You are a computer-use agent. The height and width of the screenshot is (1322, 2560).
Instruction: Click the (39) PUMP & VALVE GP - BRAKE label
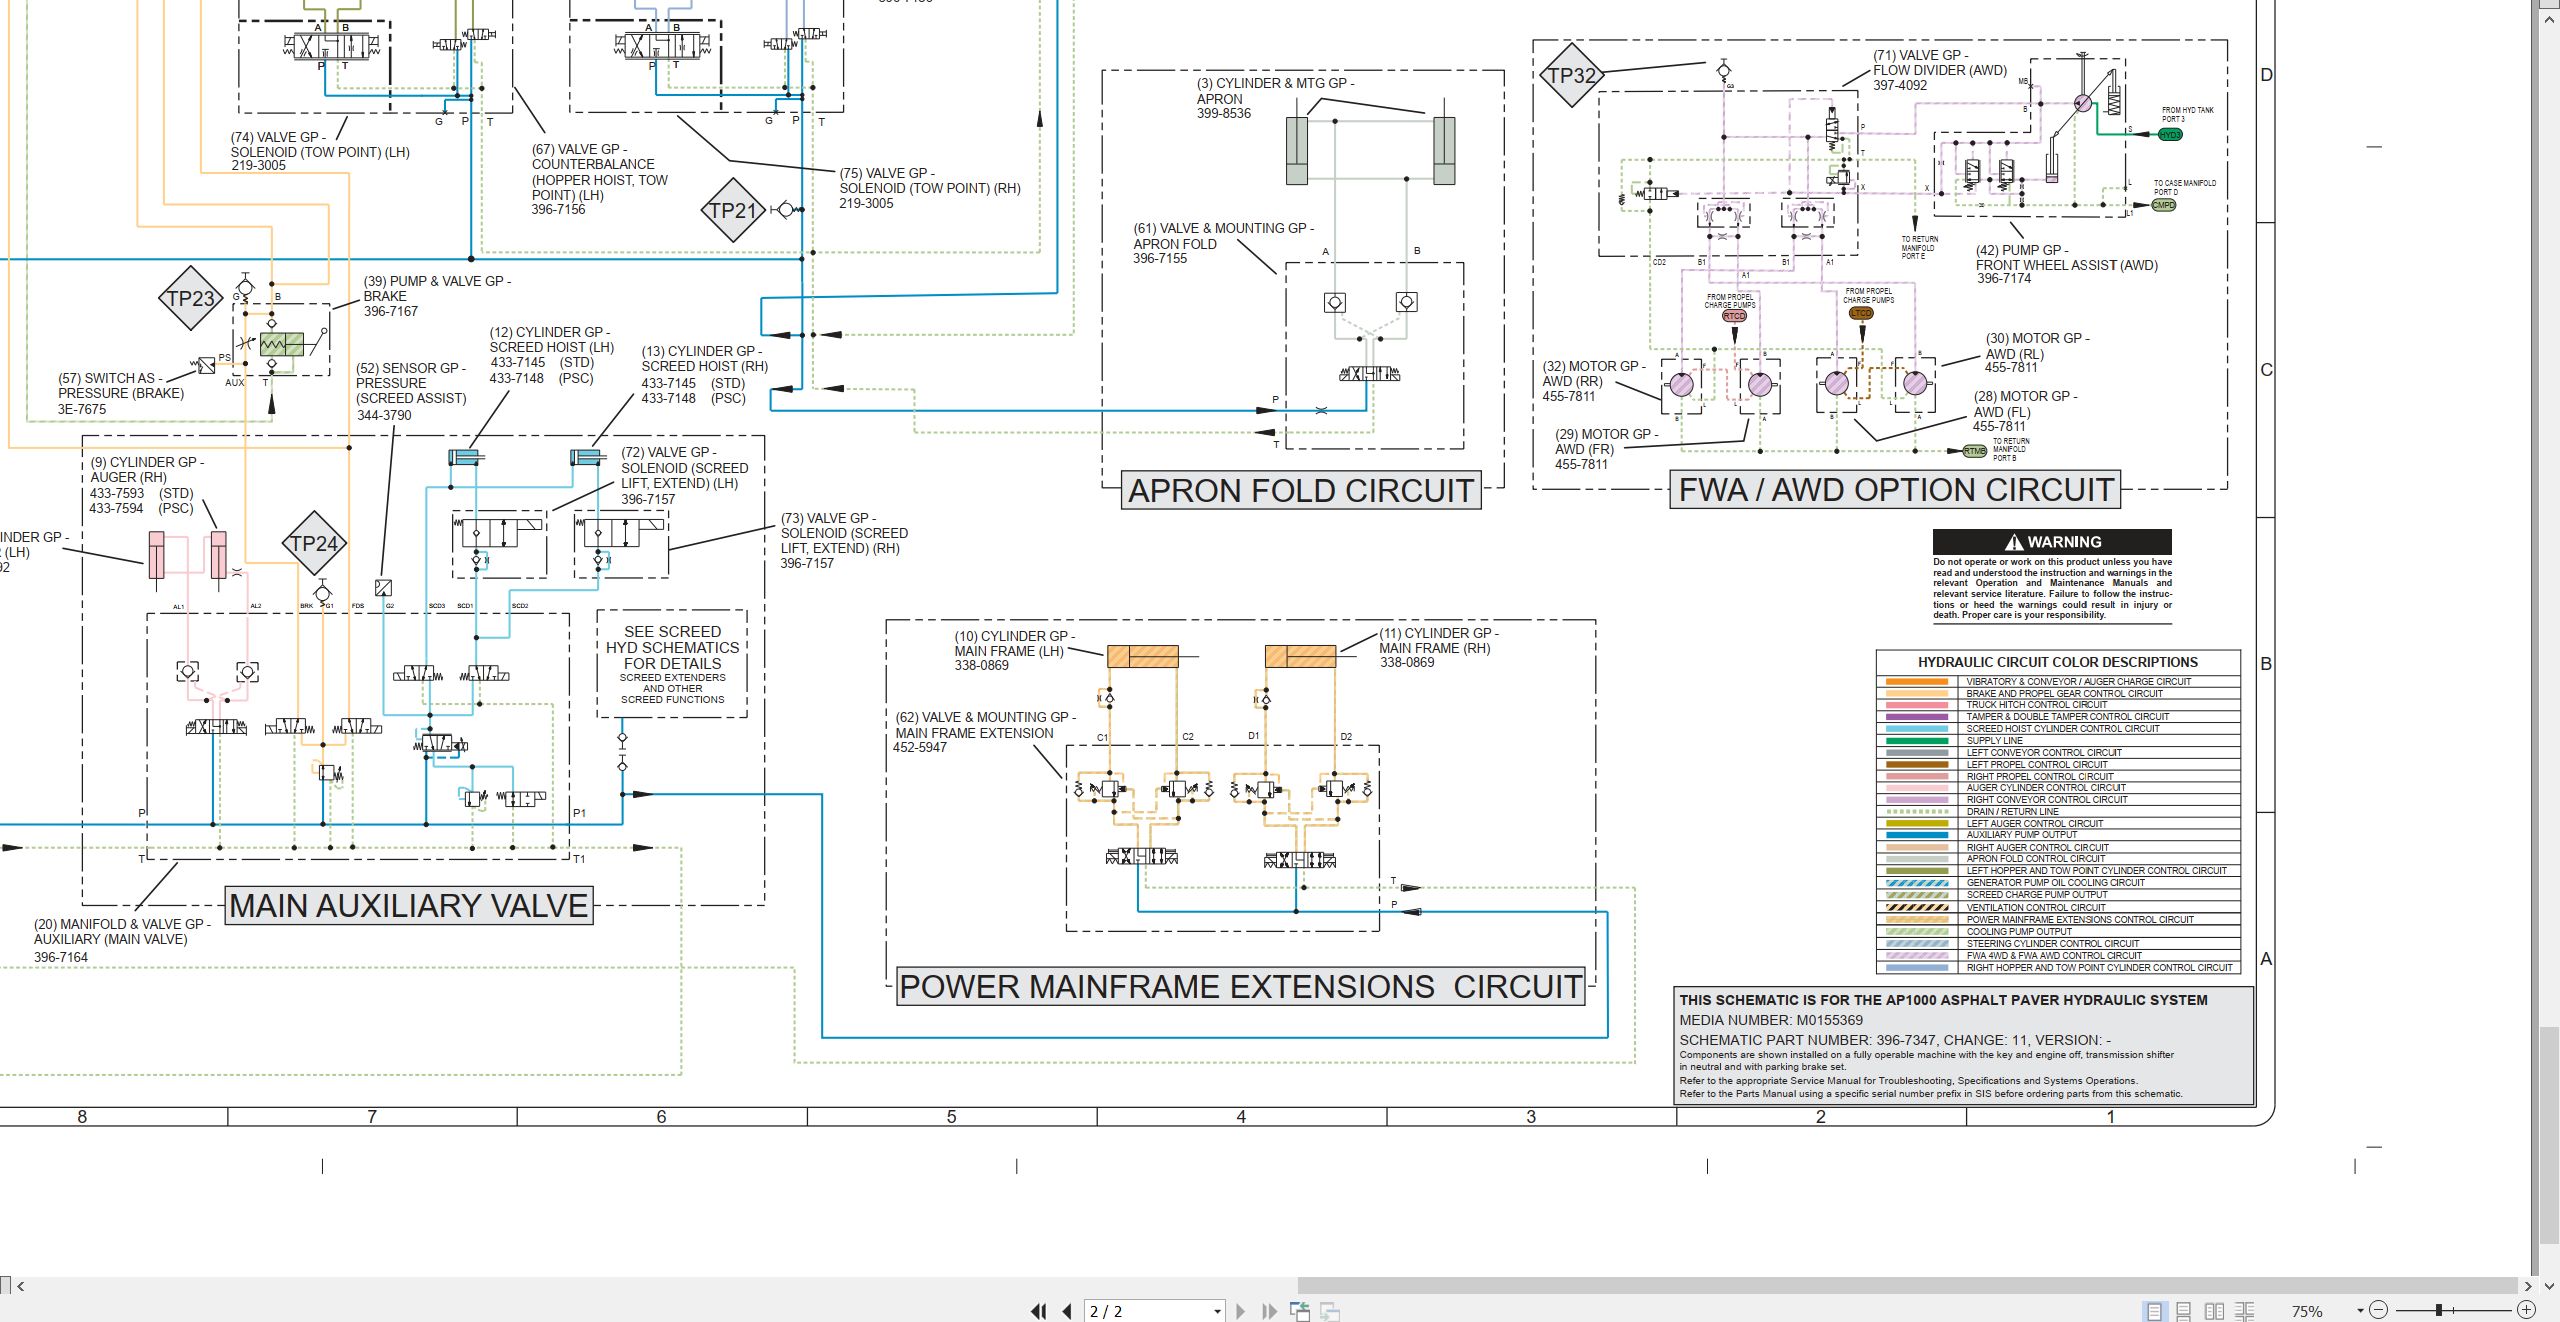(x=436, y=296)
